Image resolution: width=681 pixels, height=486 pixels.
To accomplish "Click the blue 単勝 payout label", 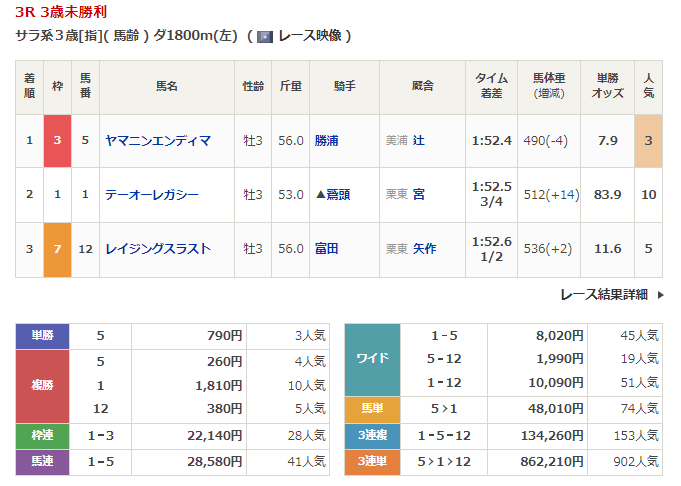I will tap(42, 336).
